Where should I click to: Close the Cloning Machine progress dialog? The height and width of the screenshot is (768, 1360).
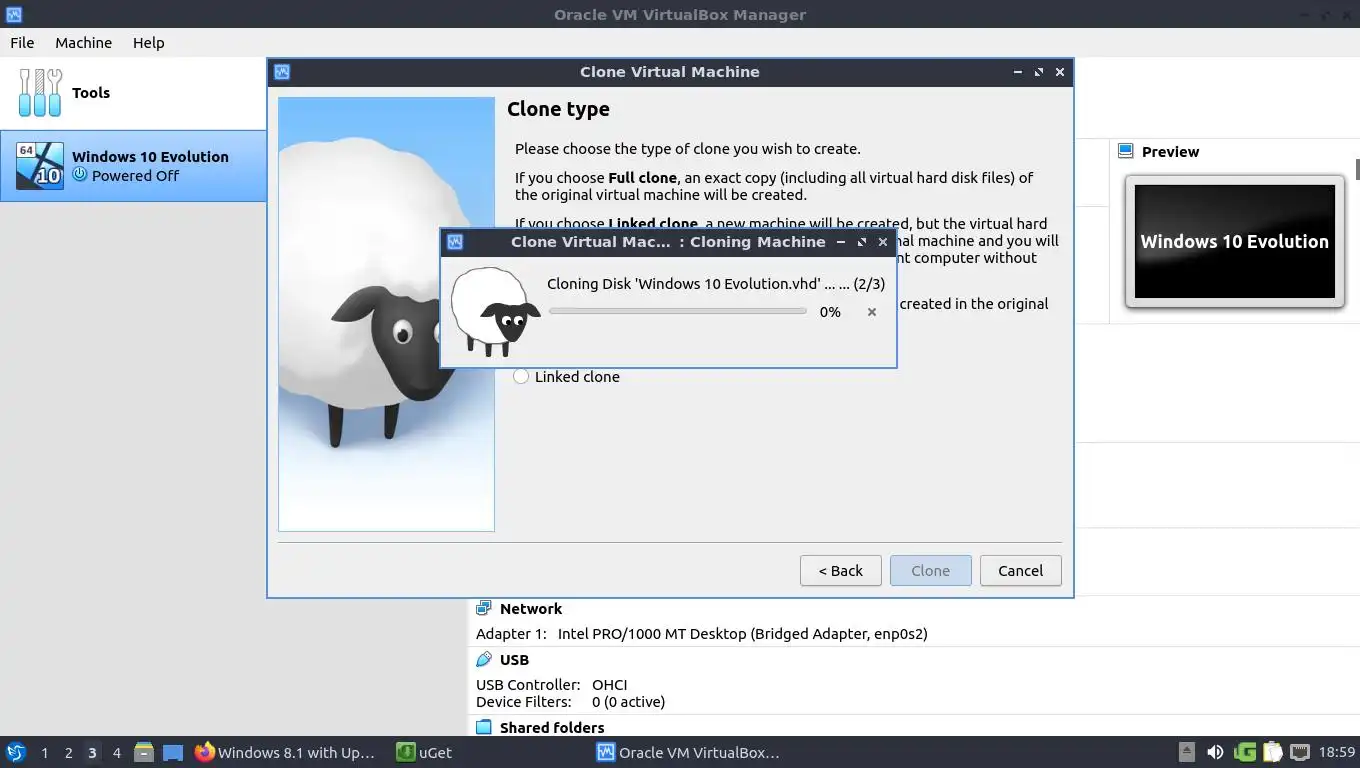(x=883, y=242)
